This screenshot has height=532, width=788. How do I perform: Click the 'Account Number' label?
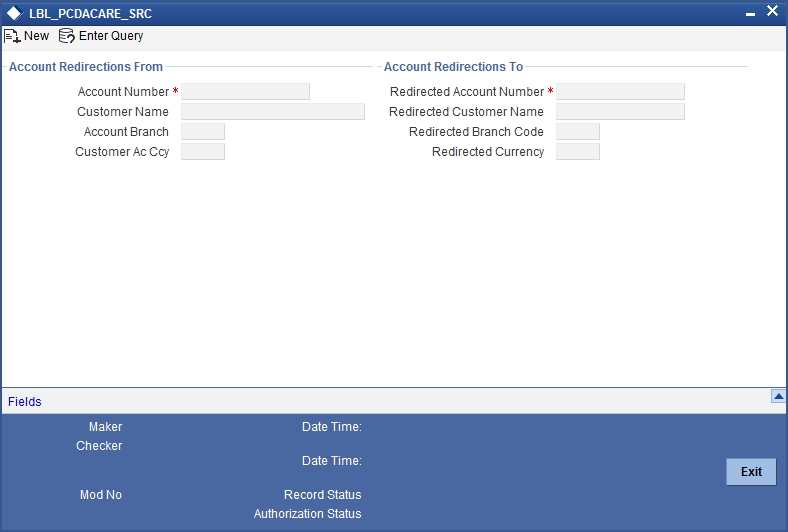[123, 92]
